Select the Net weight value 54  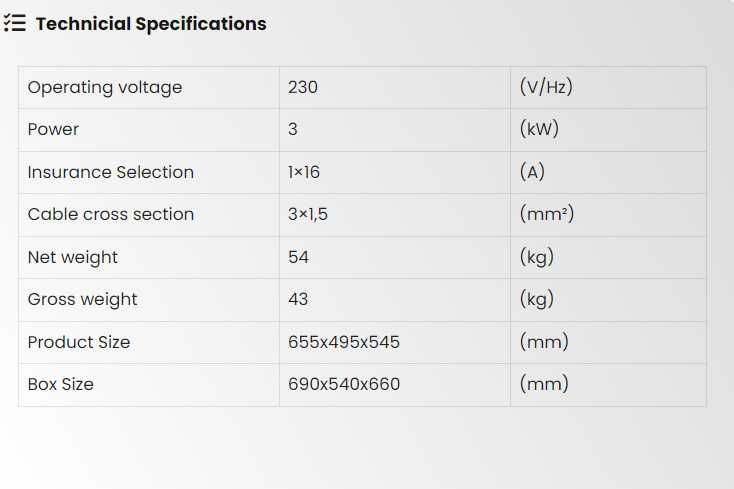pyautogui.click(x=299, y=257)
